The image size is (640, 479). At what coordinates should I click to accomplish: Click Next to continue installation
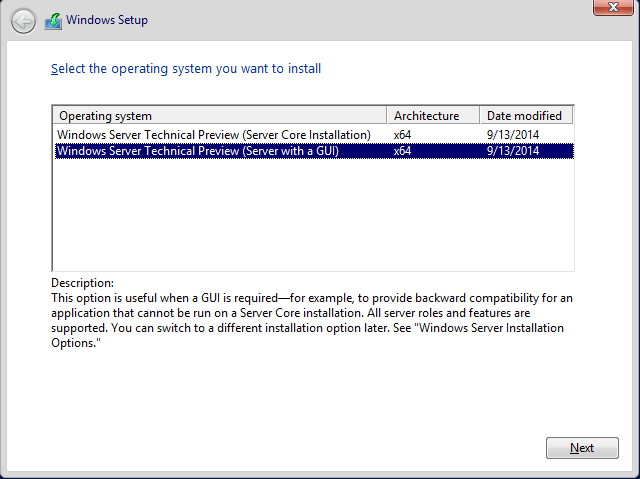582,448
